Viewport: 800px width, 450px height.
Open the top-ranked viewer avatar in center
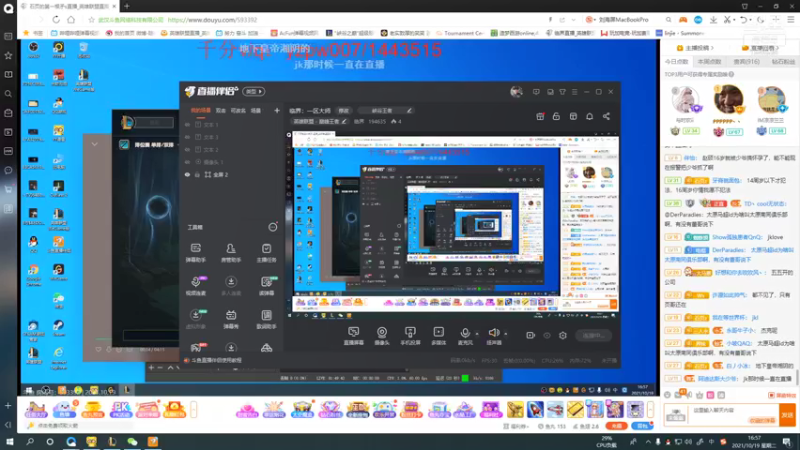tap(728, 99)
